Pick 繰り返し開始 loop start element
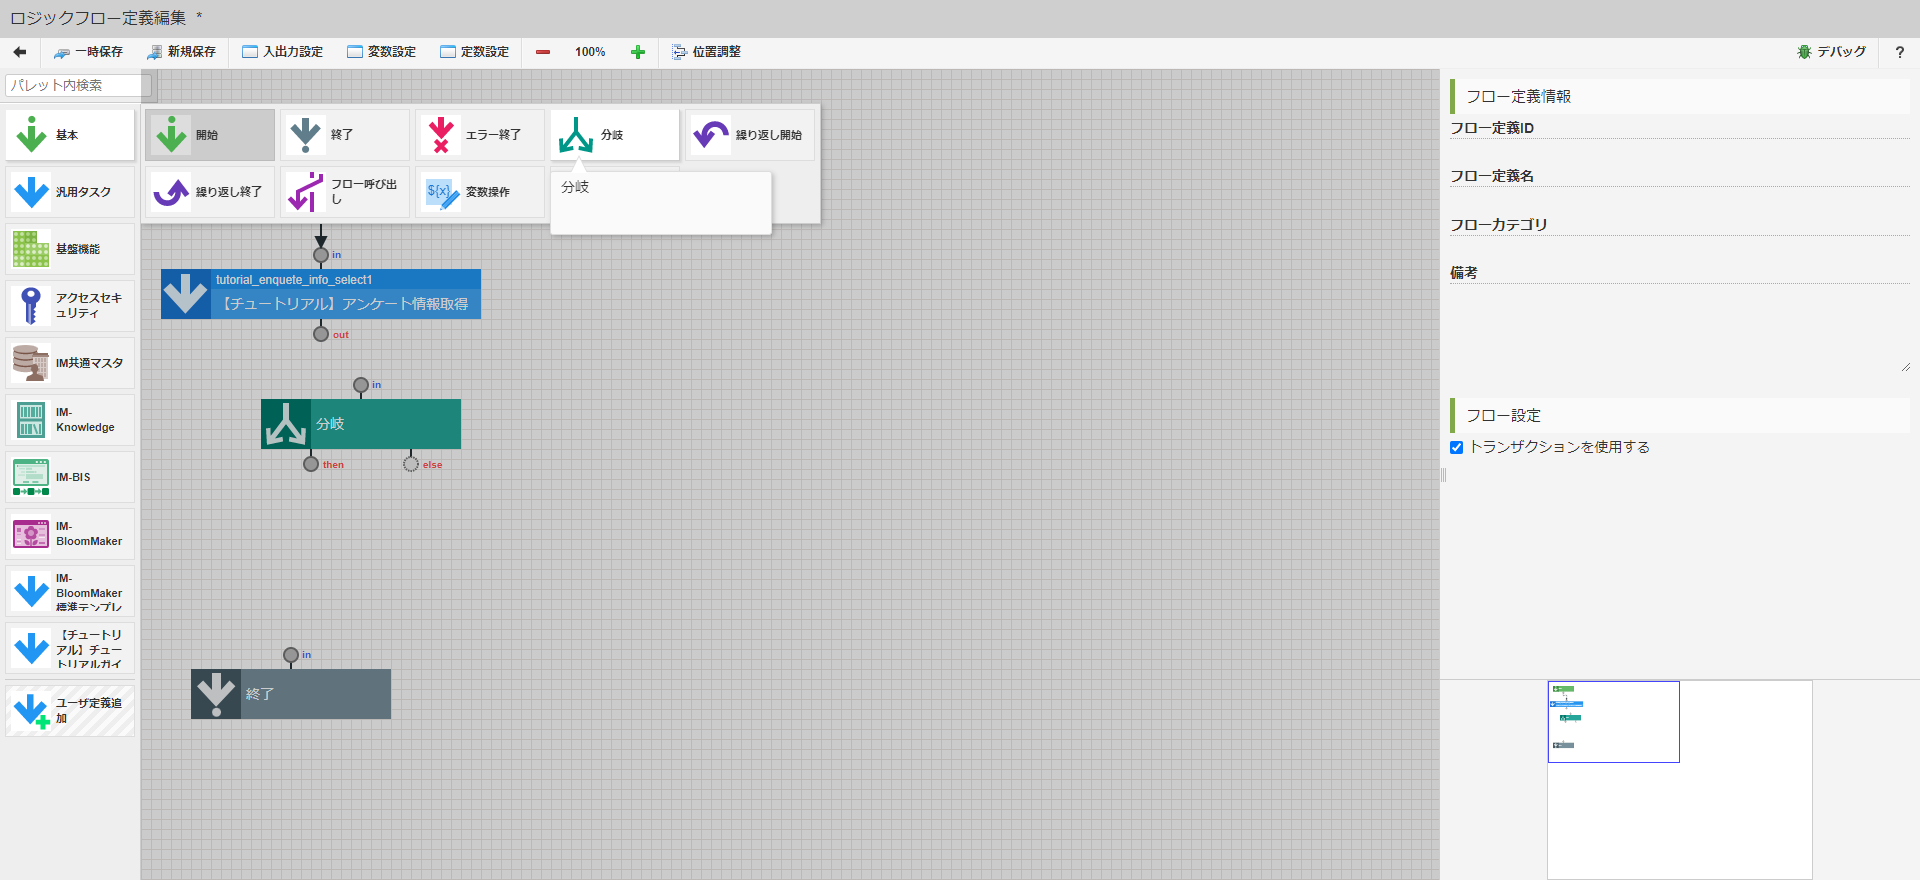This screenshot has height=880, width=1920. point(750,135)
